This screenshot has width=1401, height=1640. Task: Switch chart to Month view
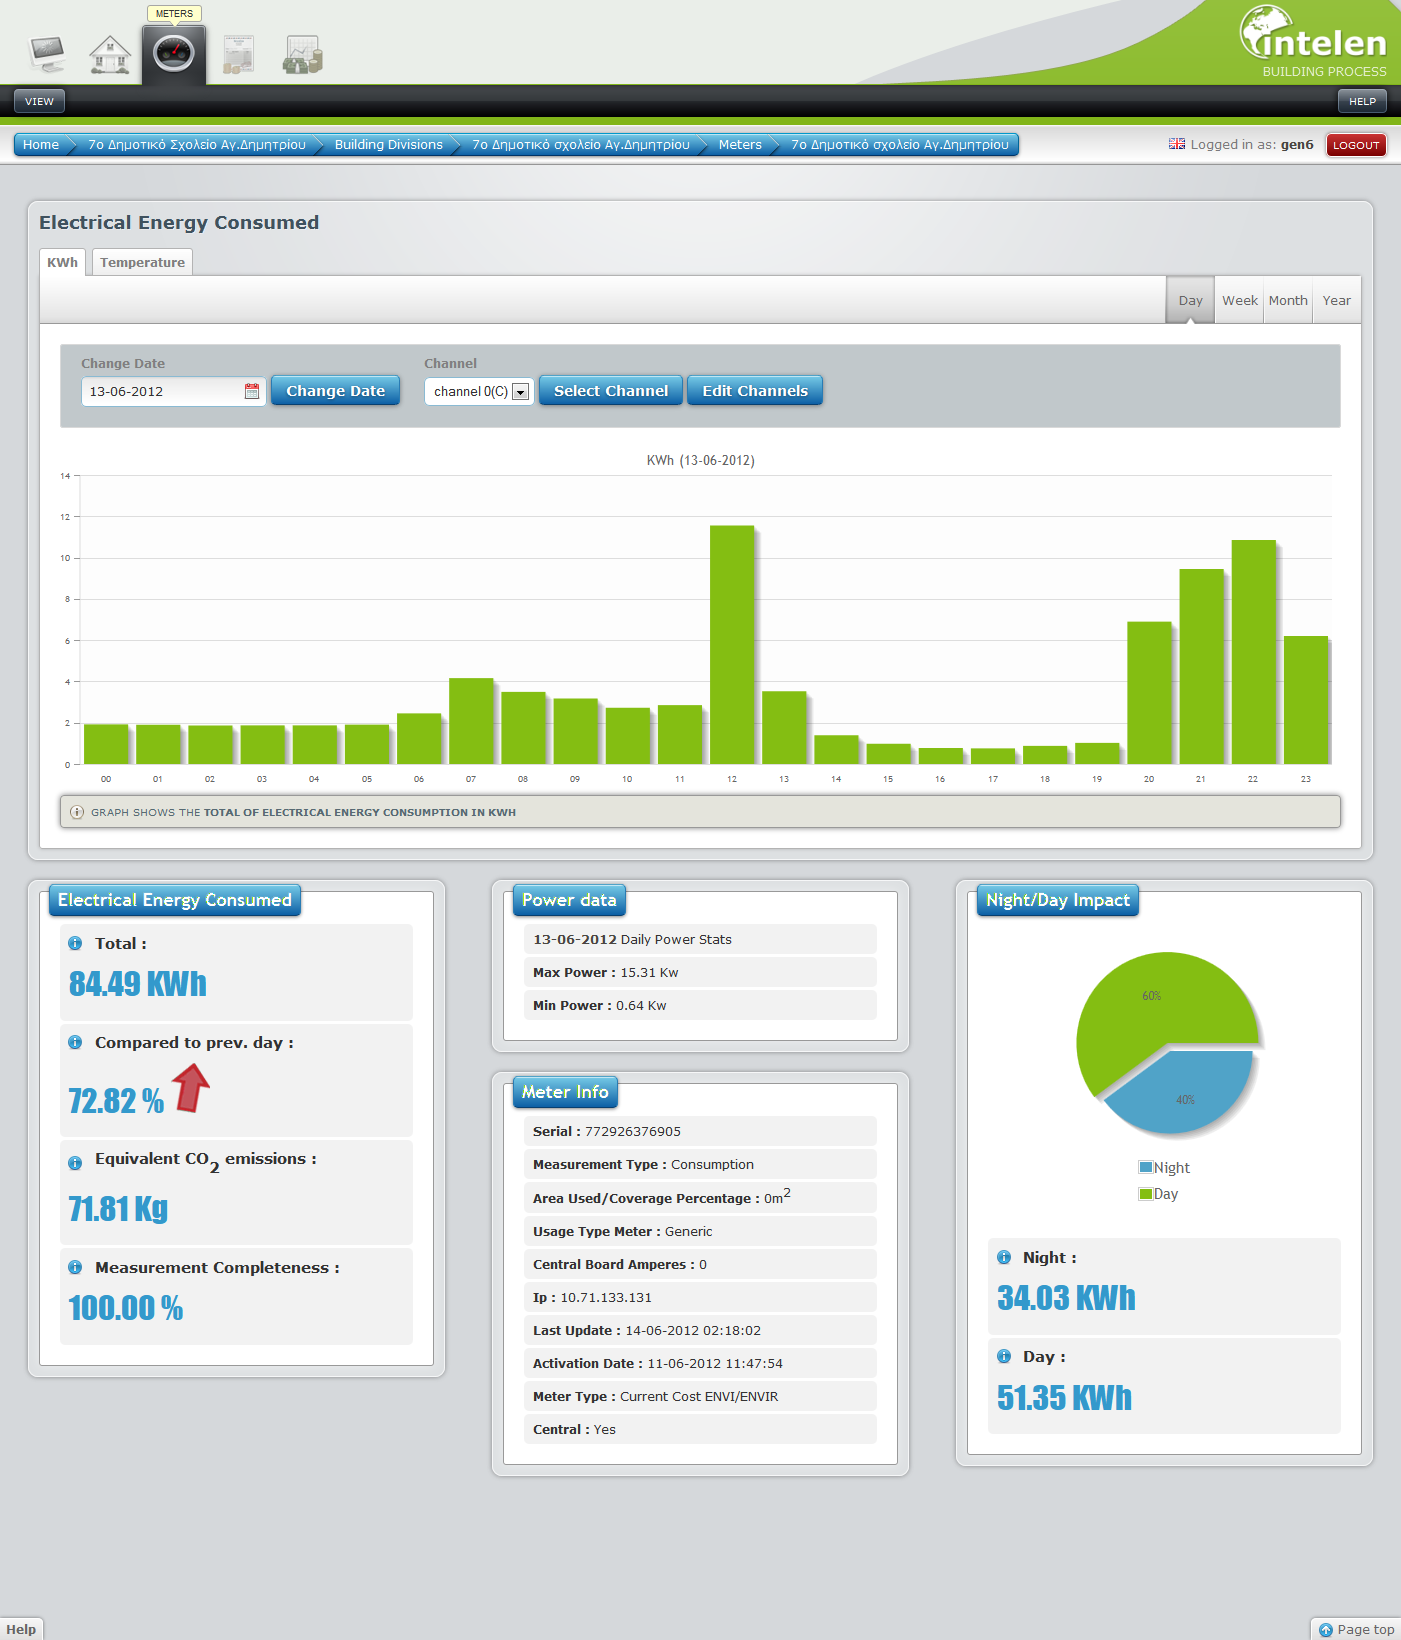coord(1287,300)
